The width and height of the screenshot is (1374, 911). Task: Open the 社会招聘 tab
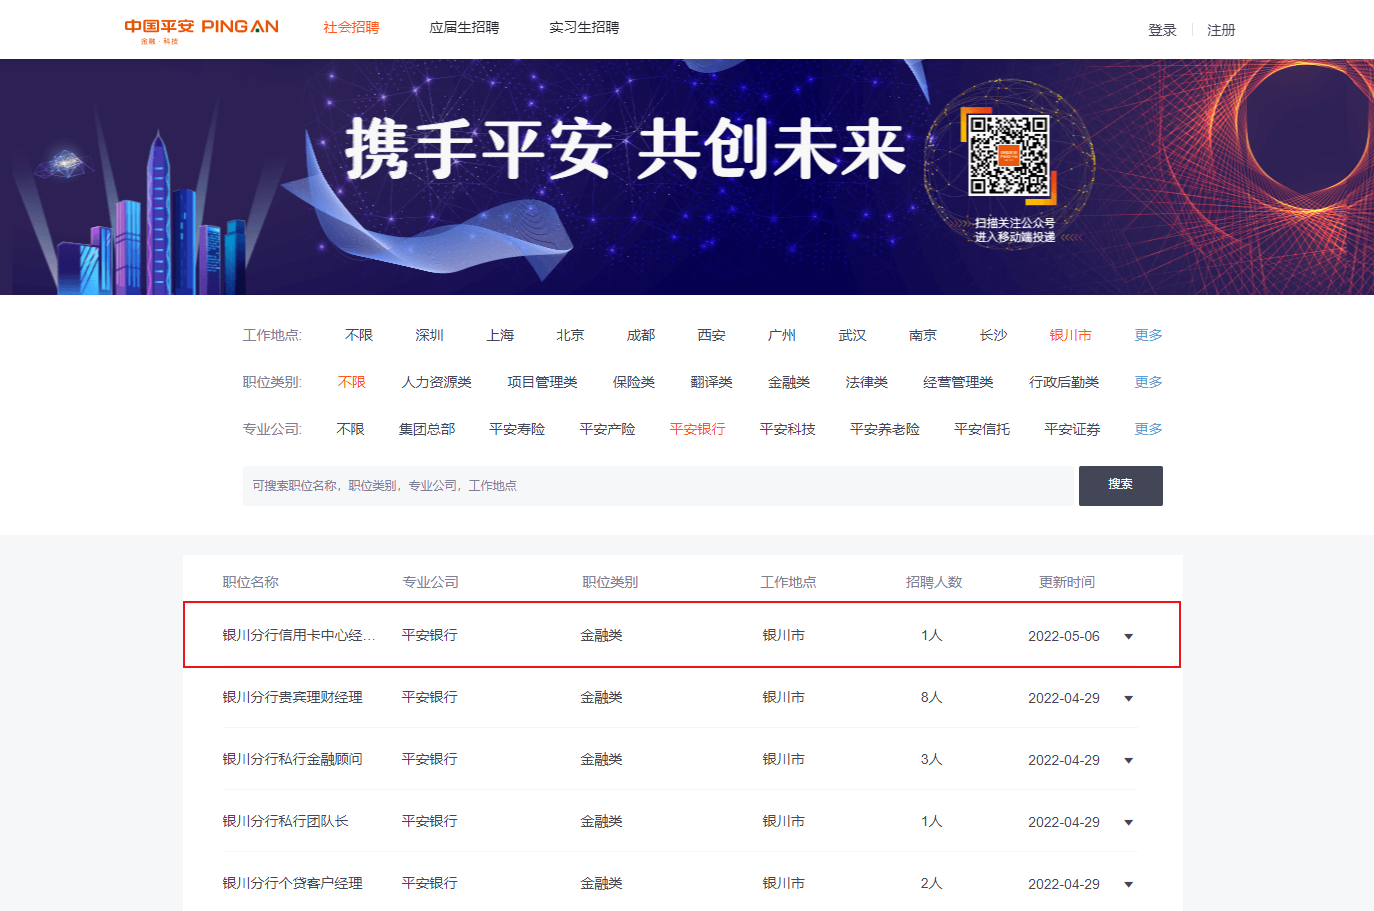coord(351,28)
